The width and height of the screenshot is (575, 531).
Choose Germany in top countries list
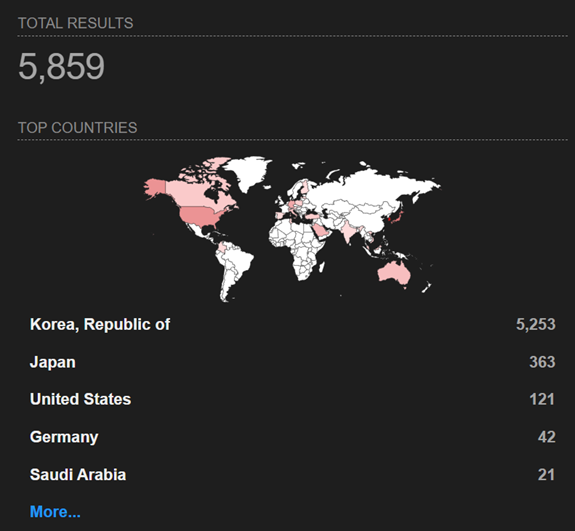click(x=64, y=437)
